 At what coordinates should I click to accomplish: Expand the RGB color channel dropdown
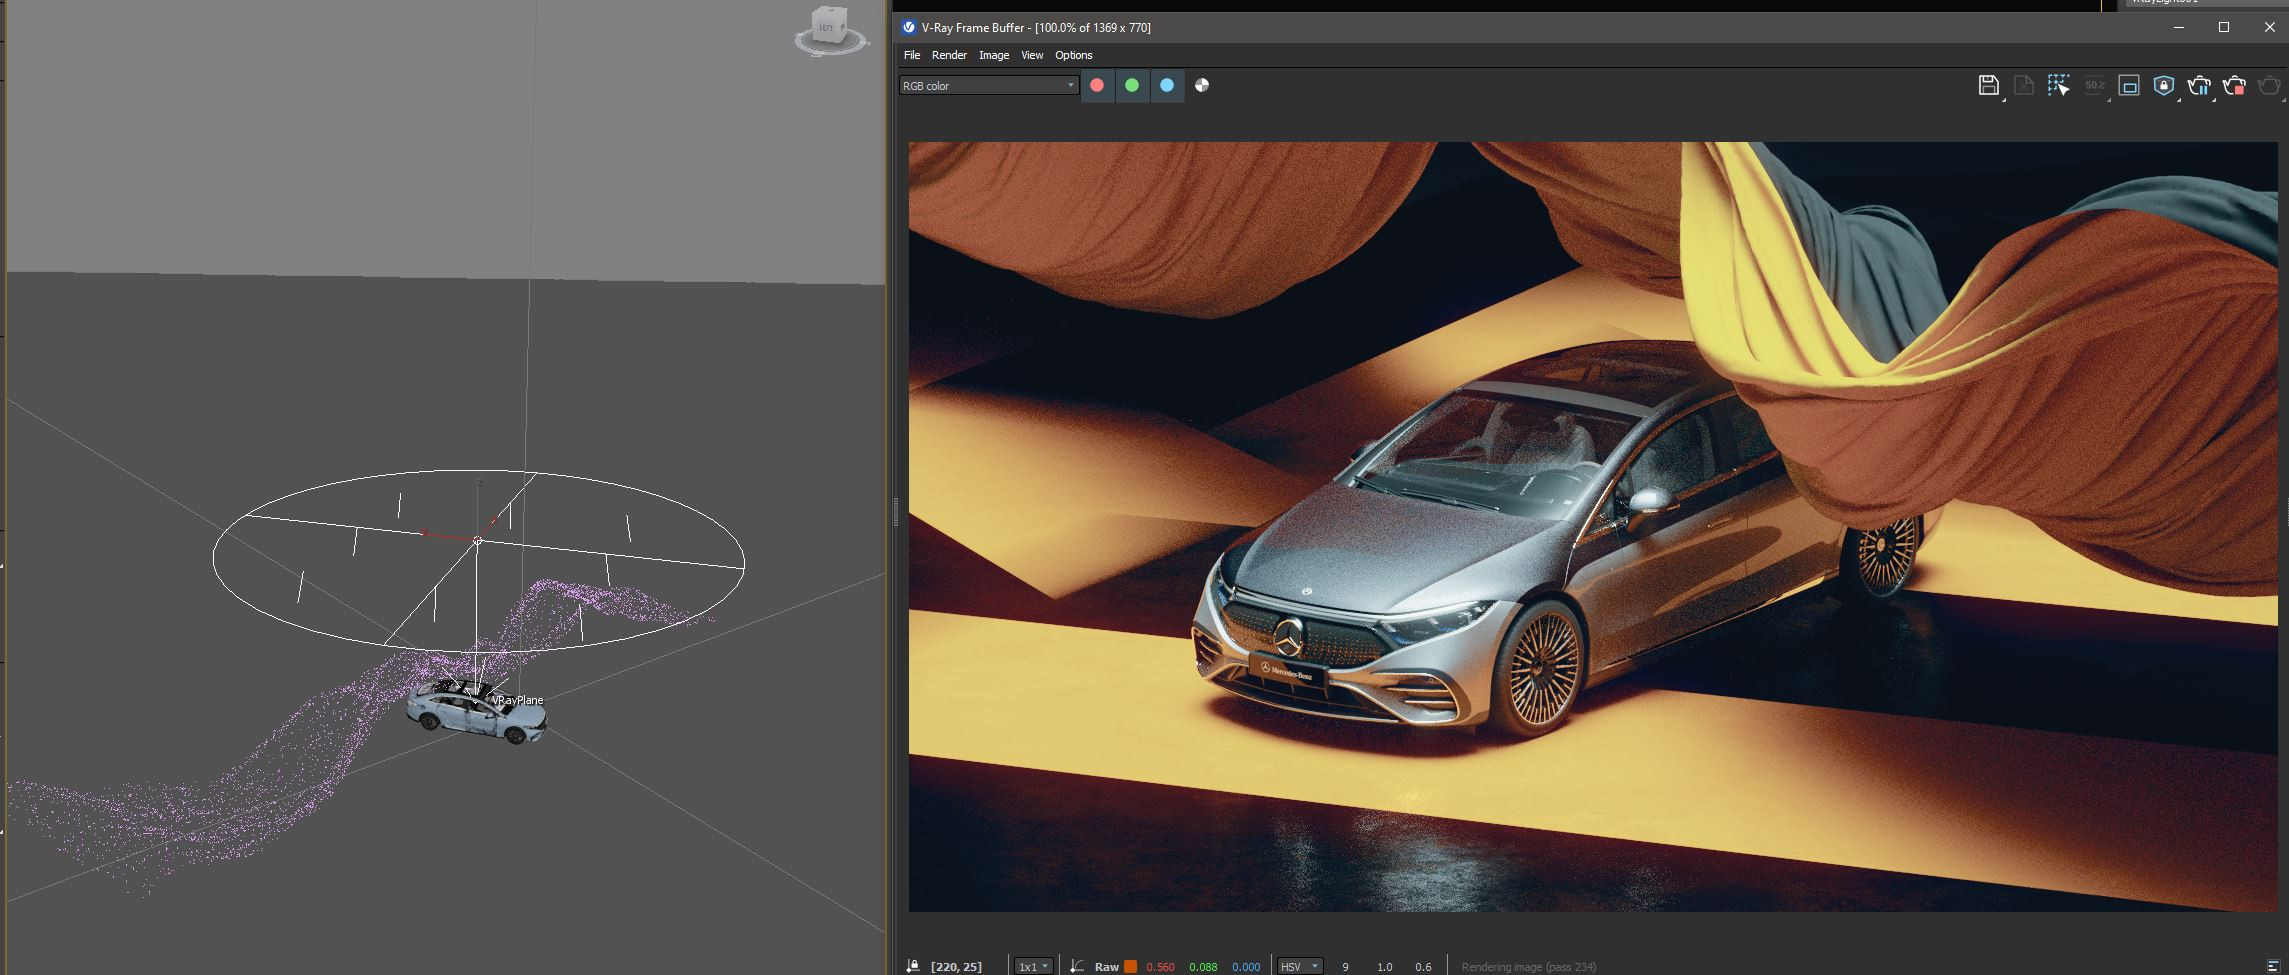[x=988, y=86]
